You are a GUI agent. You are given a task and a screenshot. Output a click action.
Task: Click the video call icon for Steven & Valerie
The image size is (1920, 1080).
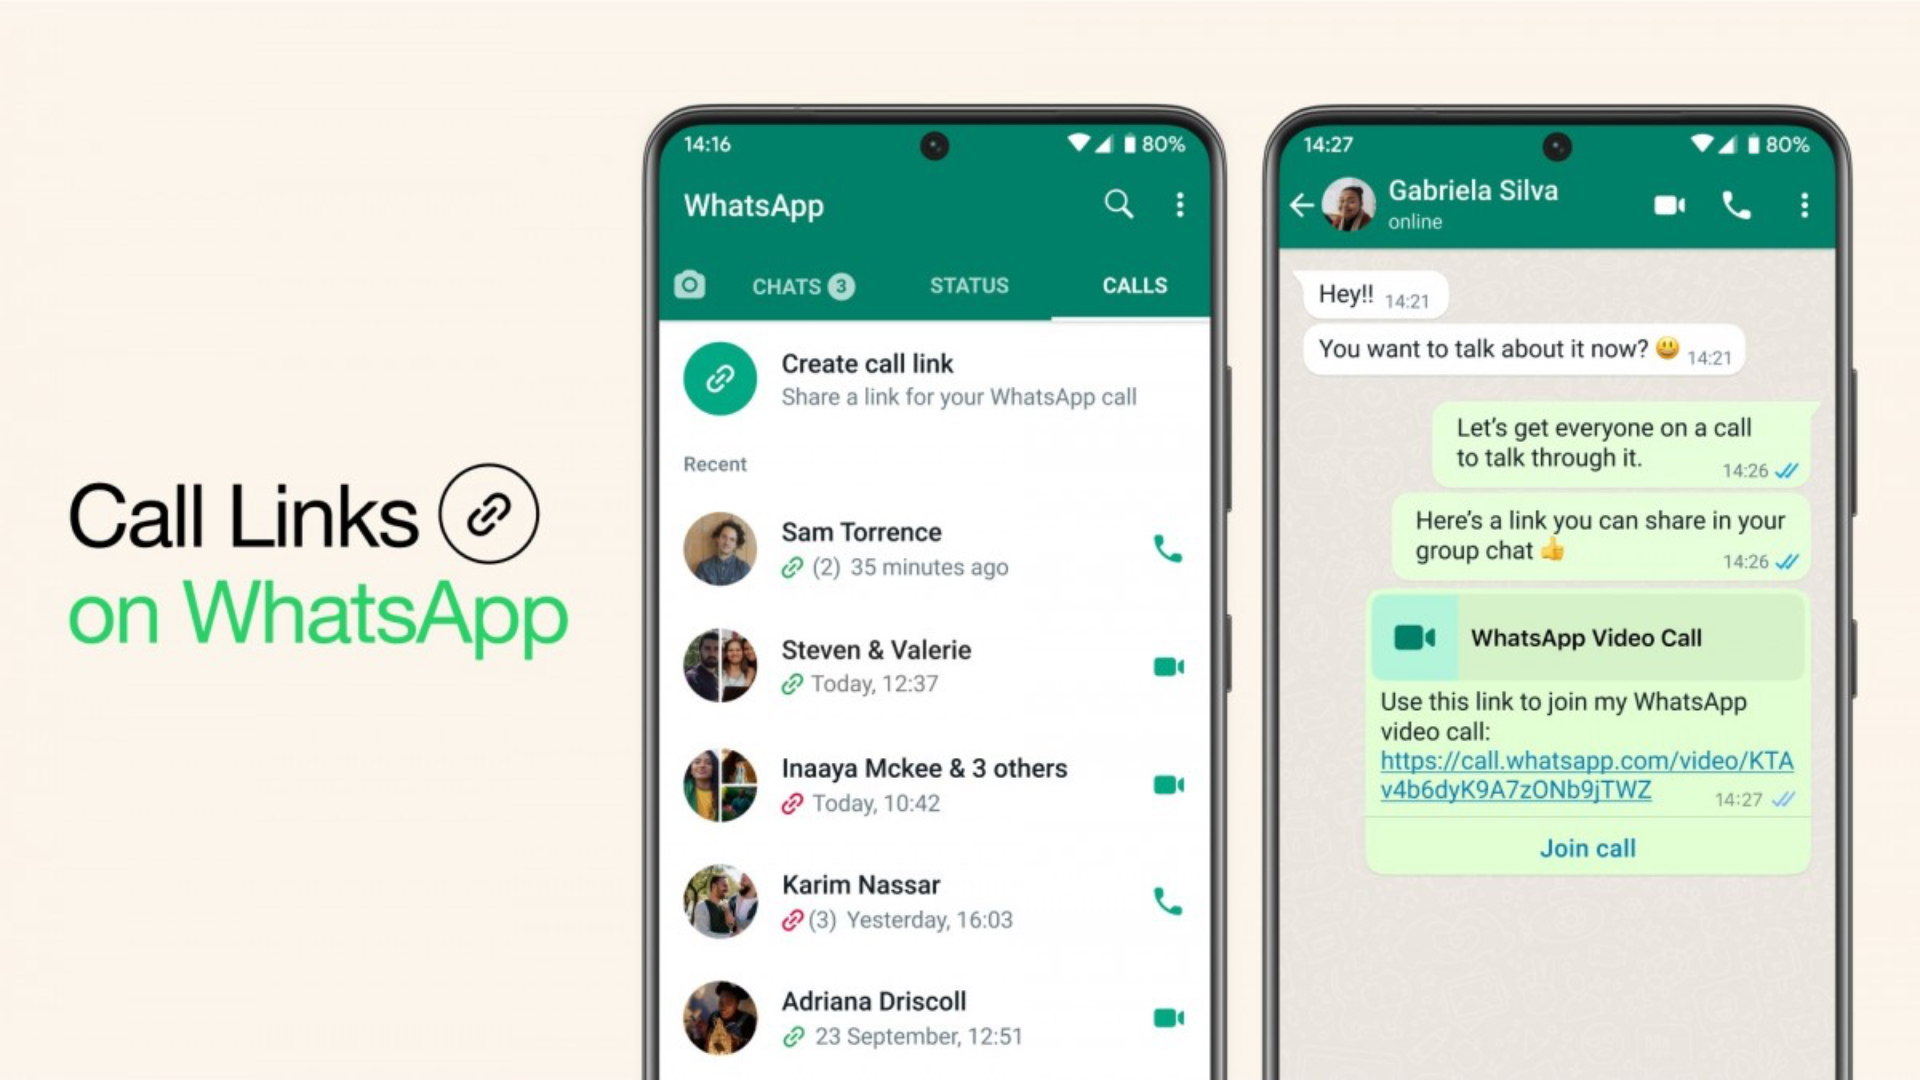coord(1166,667)
